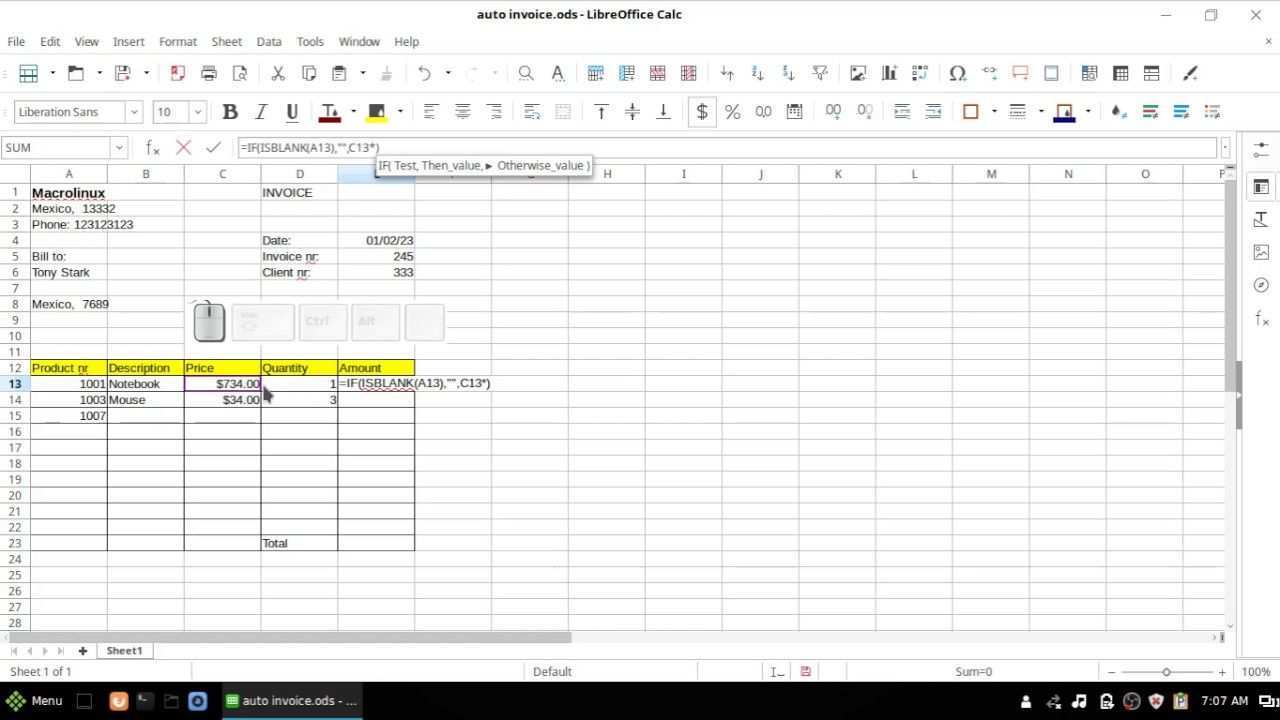This screenshot has height=720, width=1280.
Task: Print the spreadsheet with the printer icon
Action: click(209, 73)
